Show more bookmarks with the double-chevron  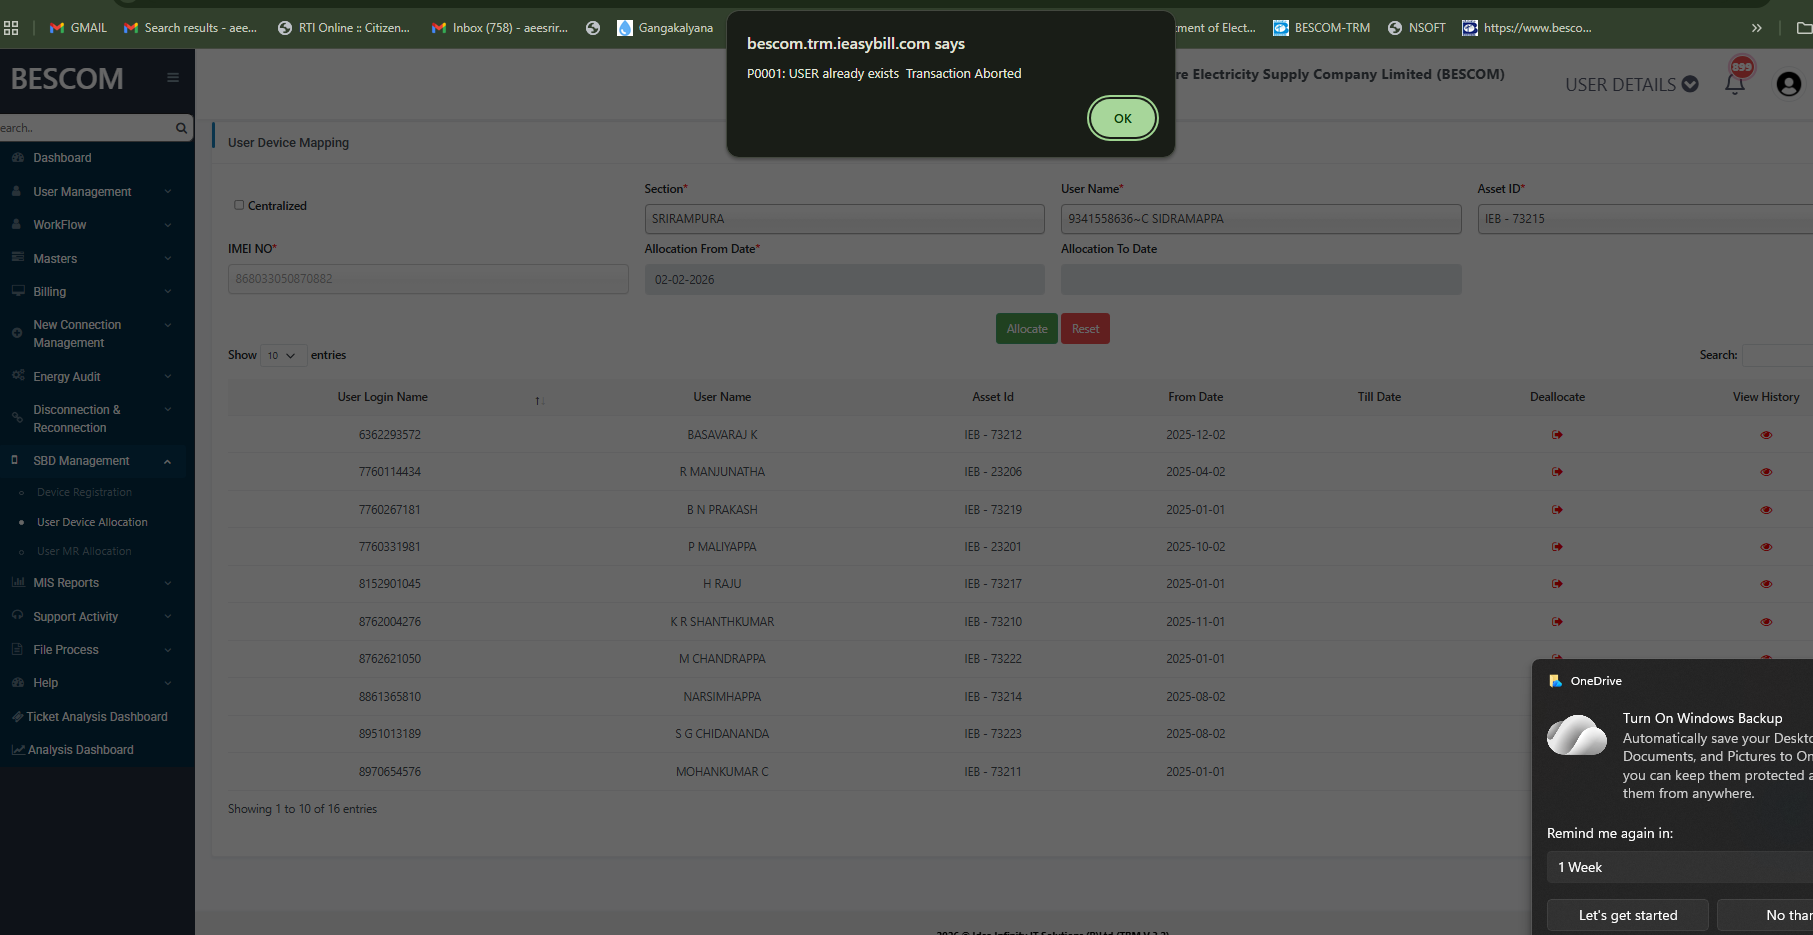1756,28
